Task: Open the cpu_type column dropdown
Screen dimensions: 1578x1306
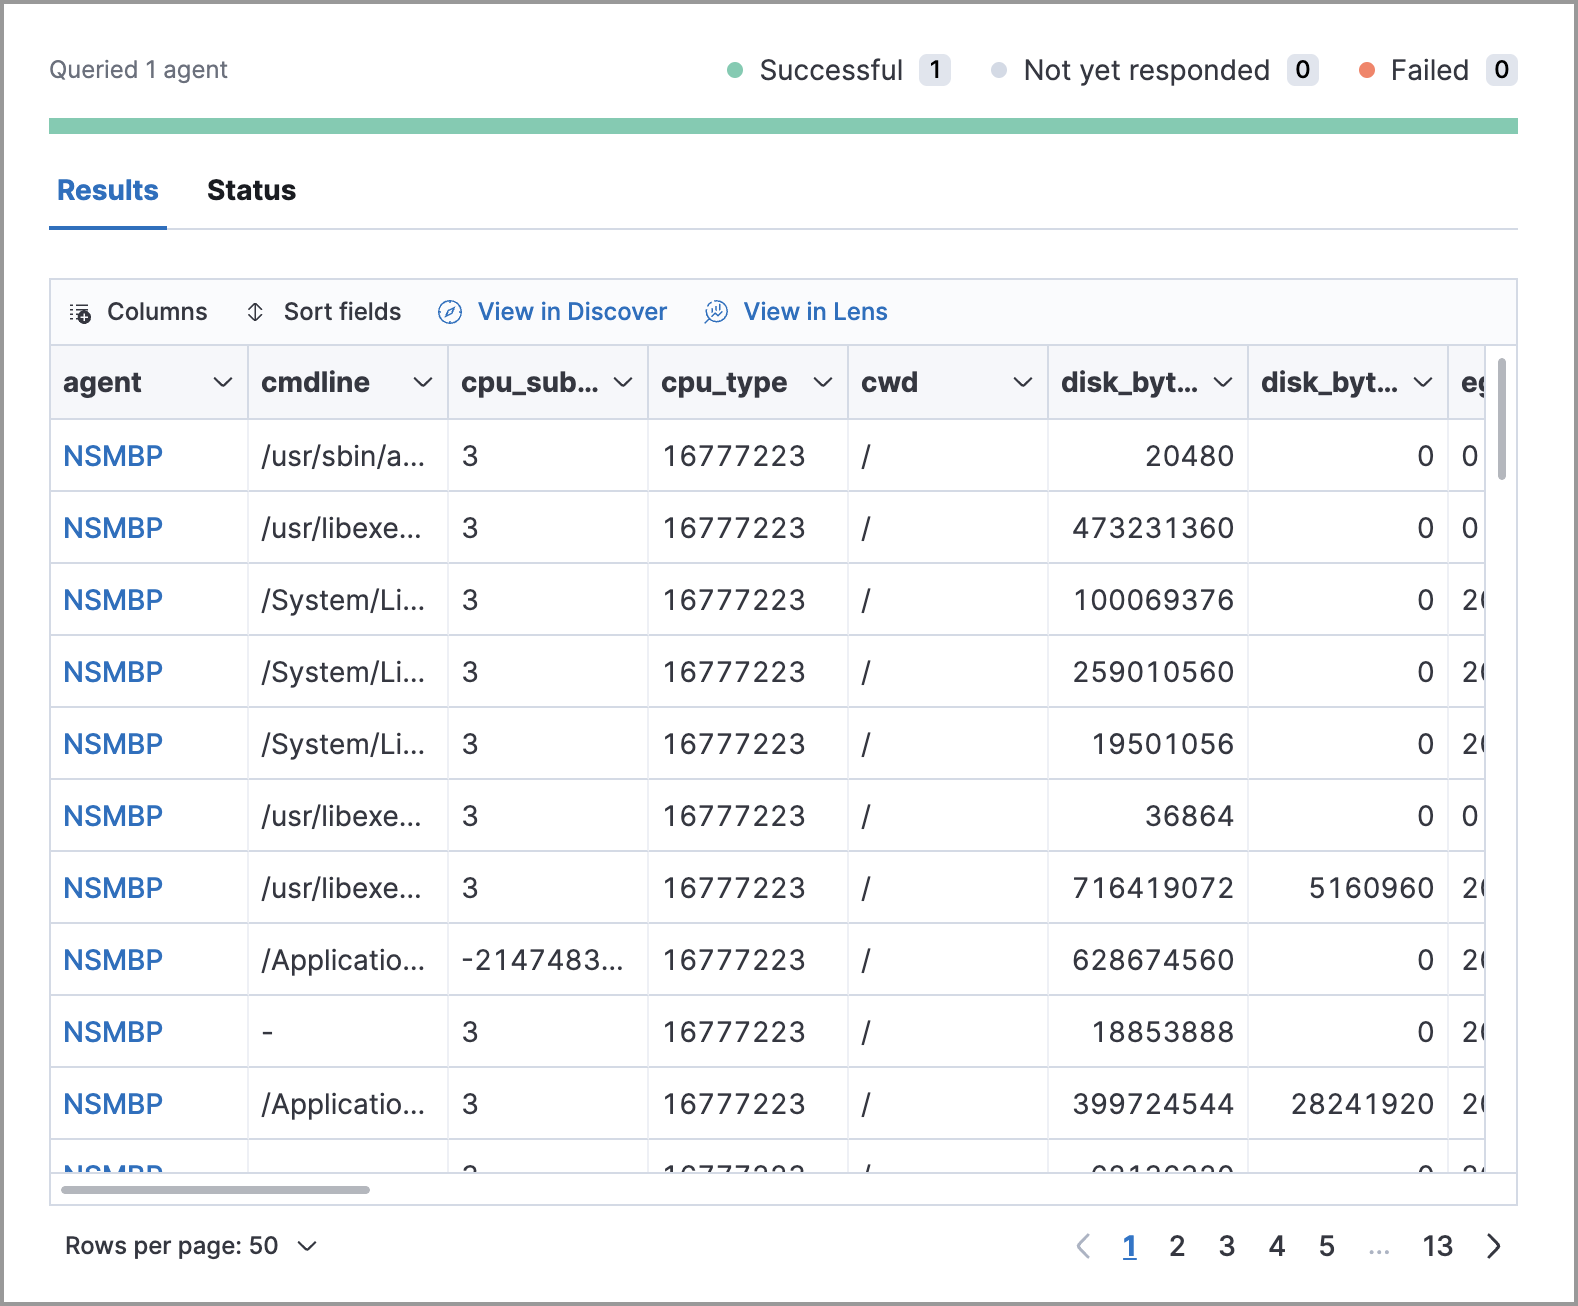Action: coord(823,383)
